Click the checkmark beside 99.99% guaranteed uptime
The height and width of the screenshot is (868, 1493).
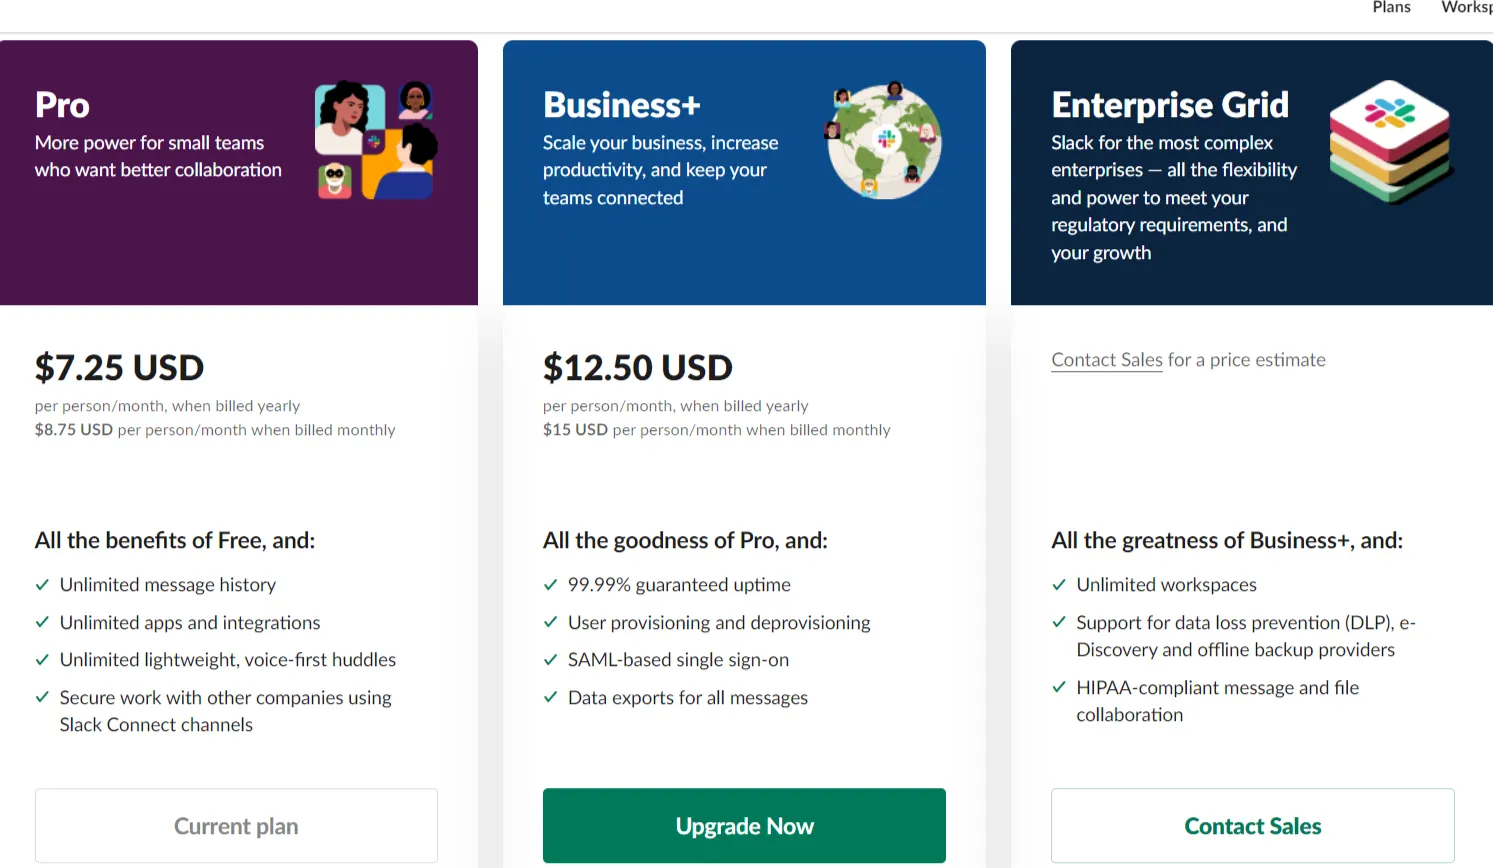tap(551, 585)
